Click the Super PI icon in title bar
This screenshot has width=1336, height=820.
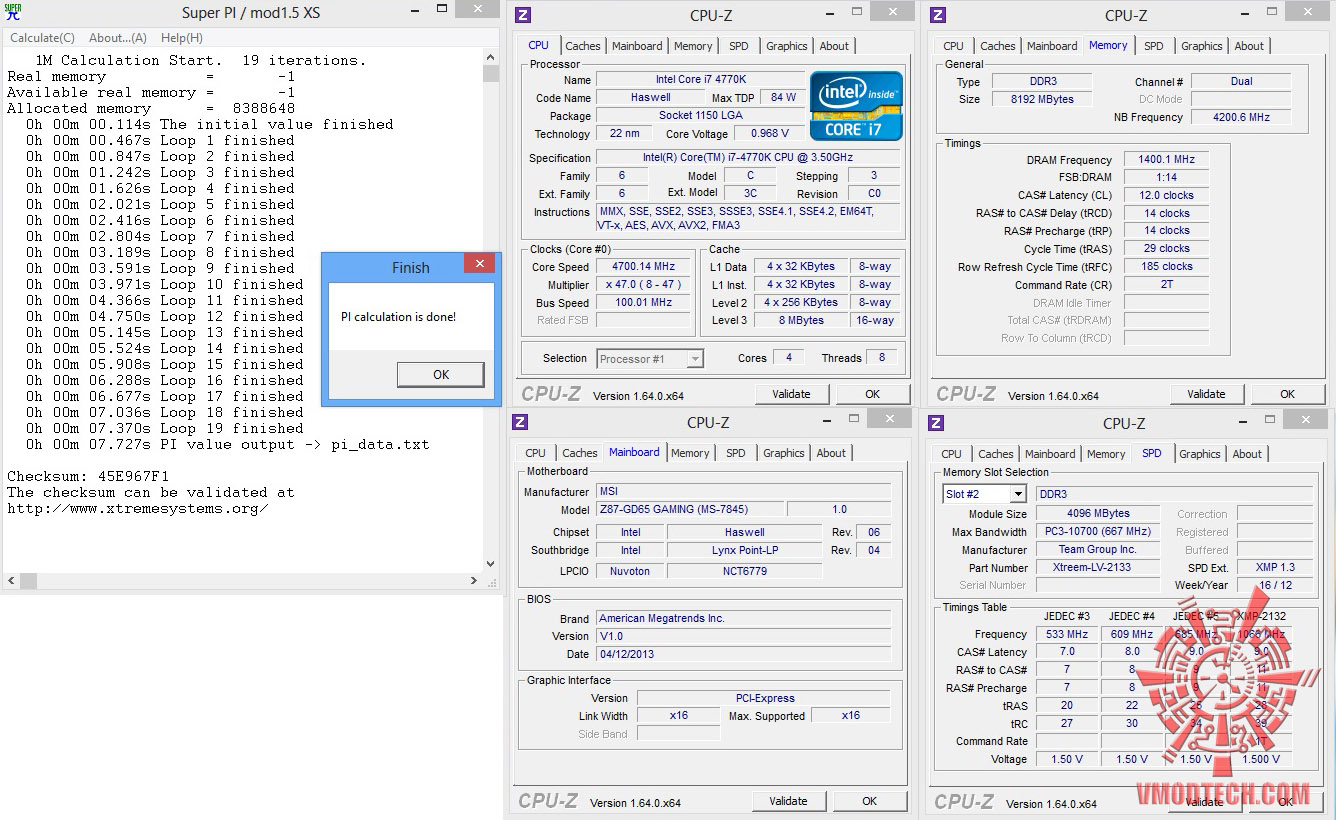coord(13,12)
